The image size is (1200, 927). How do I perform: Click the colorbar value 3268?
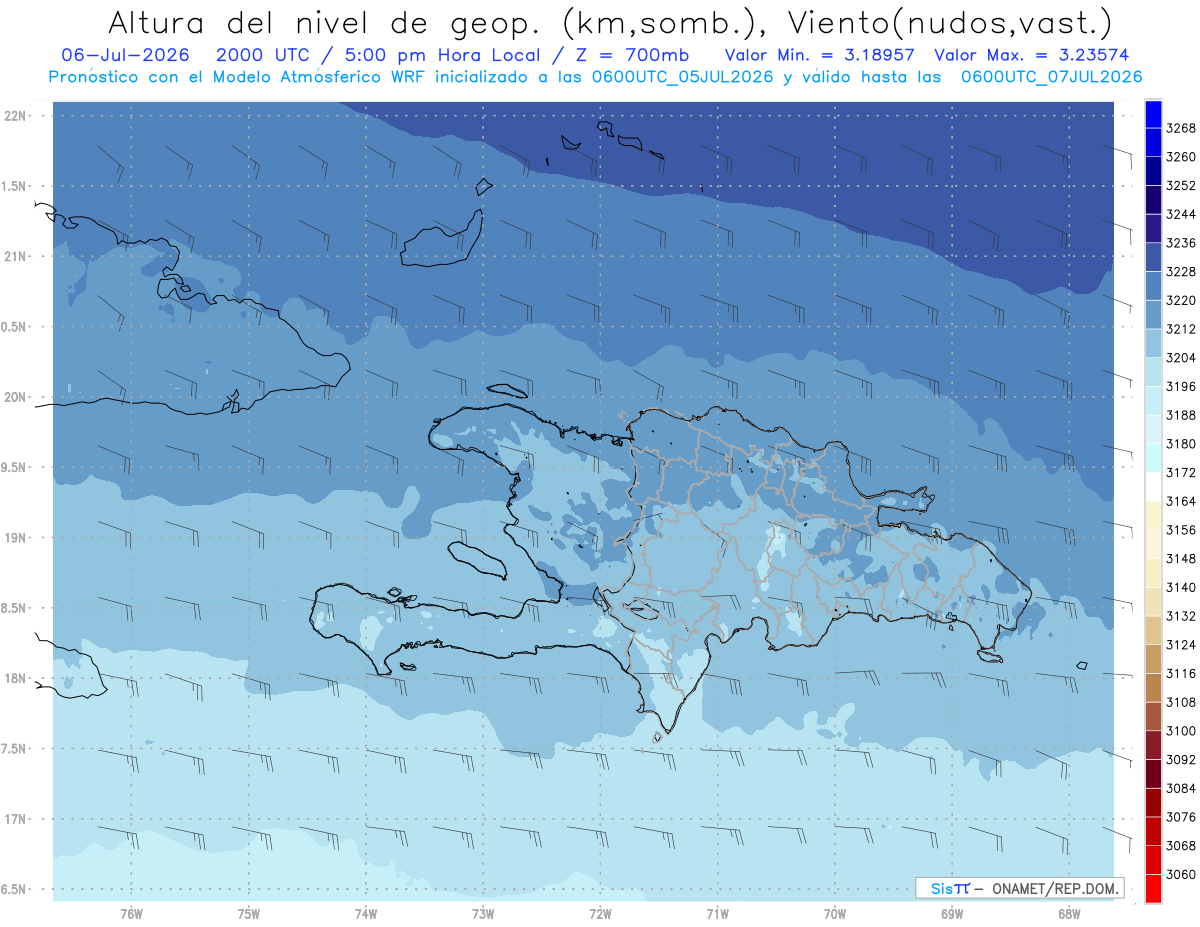pyautogui.click(x=1181, y=128)
